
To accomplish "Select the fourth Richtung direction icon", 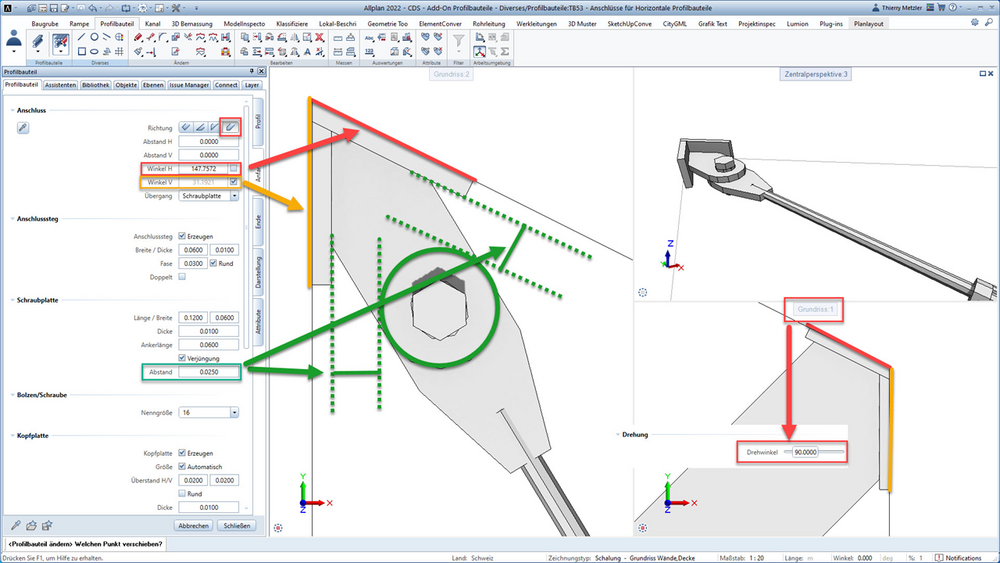I will (230, 128).
